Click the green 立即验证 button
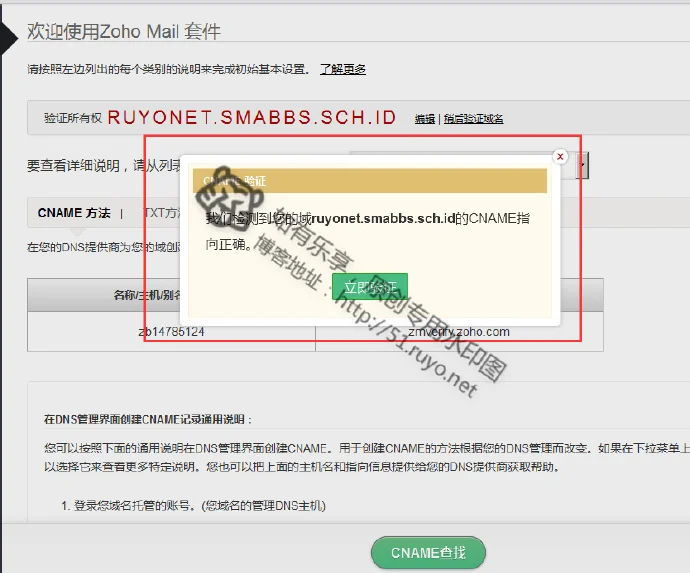 pyautogui.click(x=370, y=287)
